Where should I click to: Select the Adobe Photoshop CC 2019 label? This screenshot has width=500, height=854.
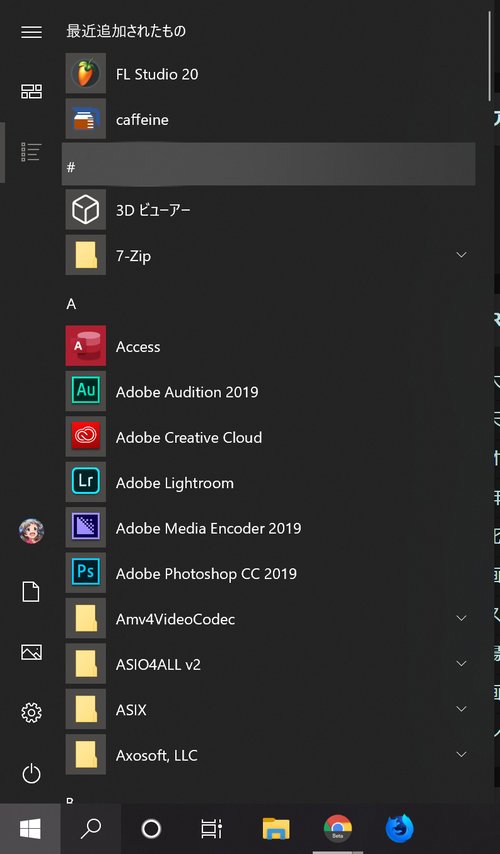[x=206, y=574]
